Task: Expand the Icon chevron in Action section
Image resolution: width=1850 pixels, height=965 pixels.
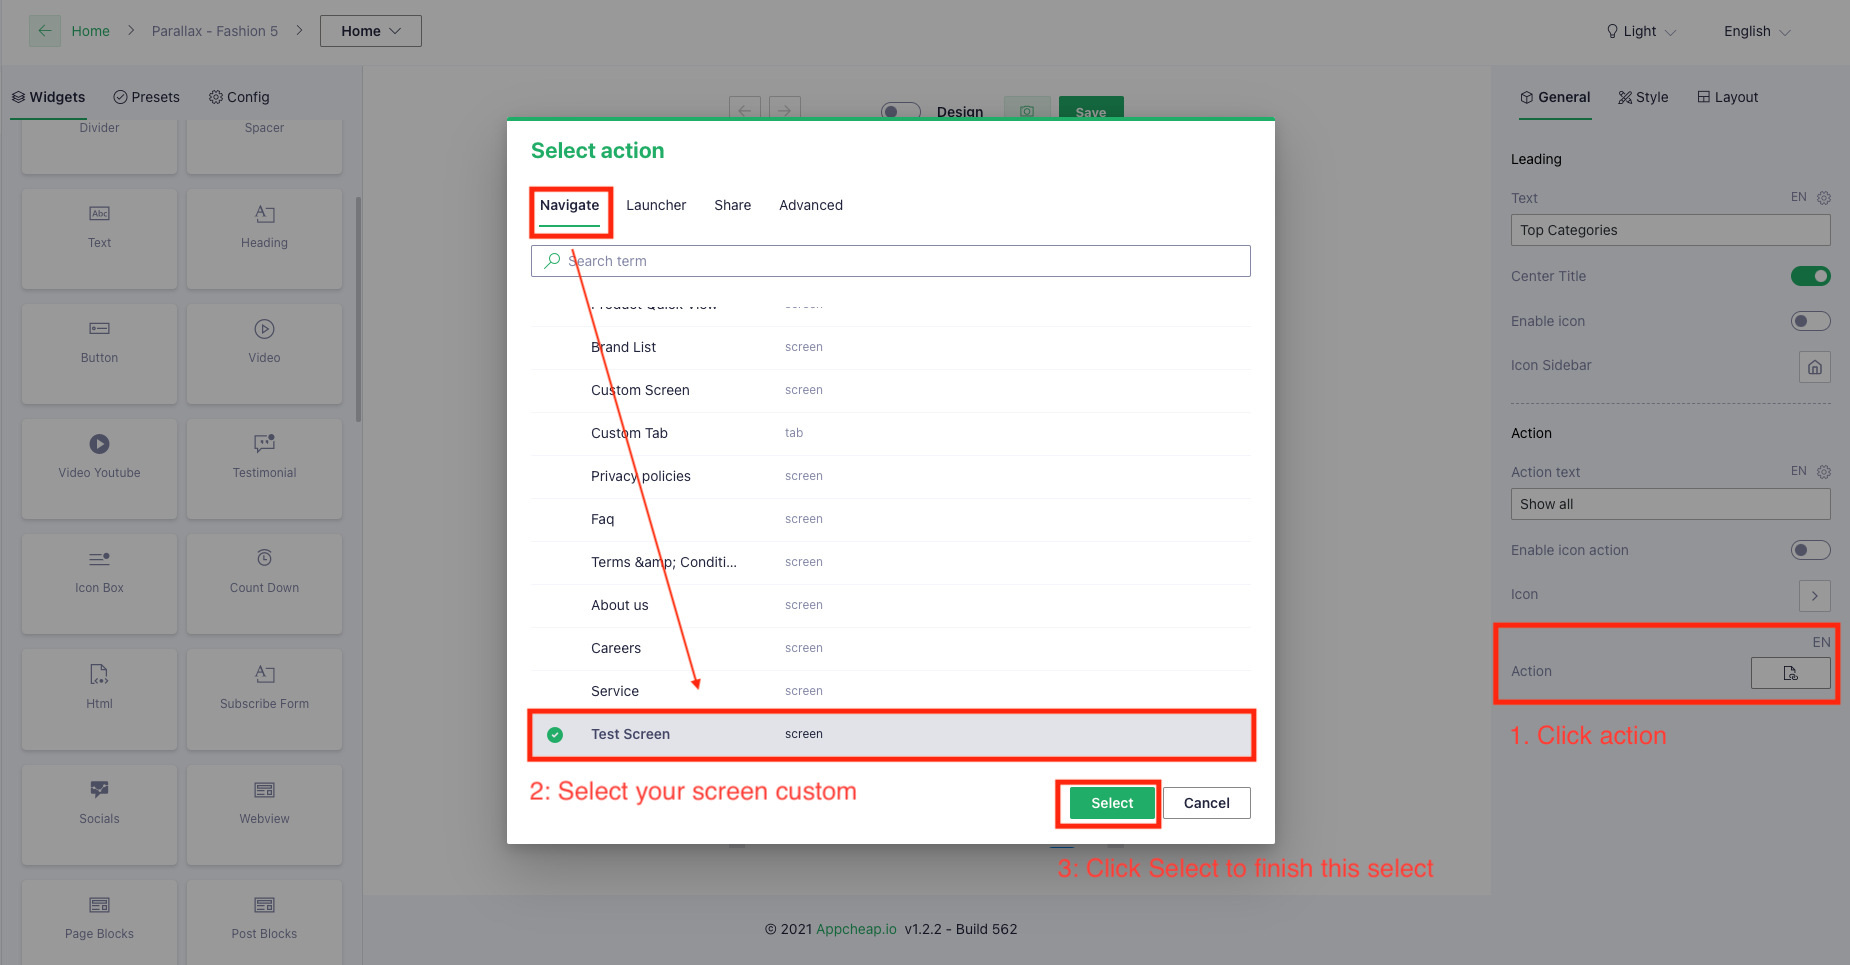Action: click(x=1814, y=595)
